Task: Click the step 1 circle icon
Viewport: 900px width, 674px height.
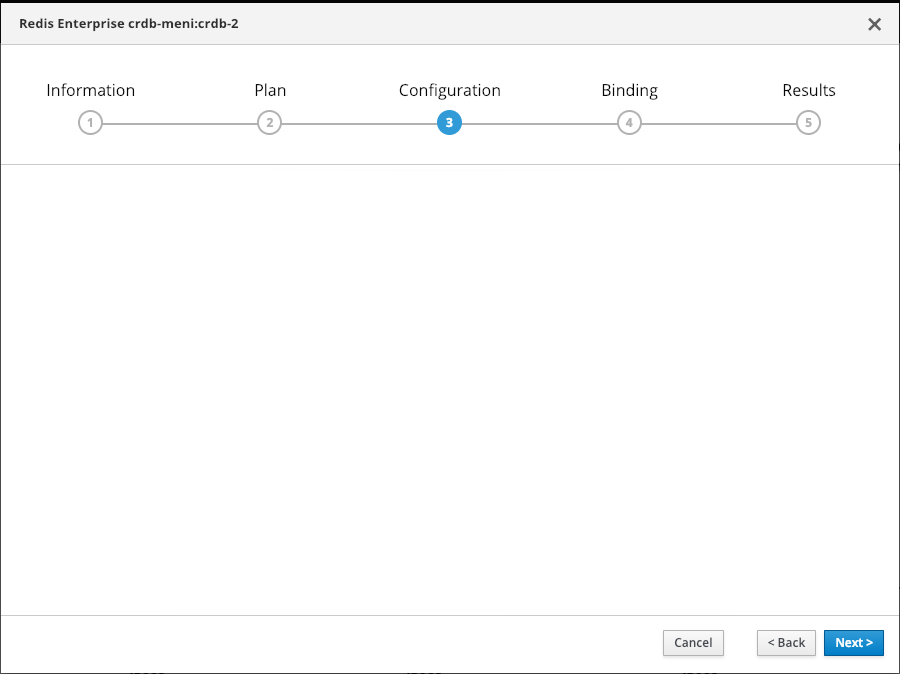Action: (90, 123)
